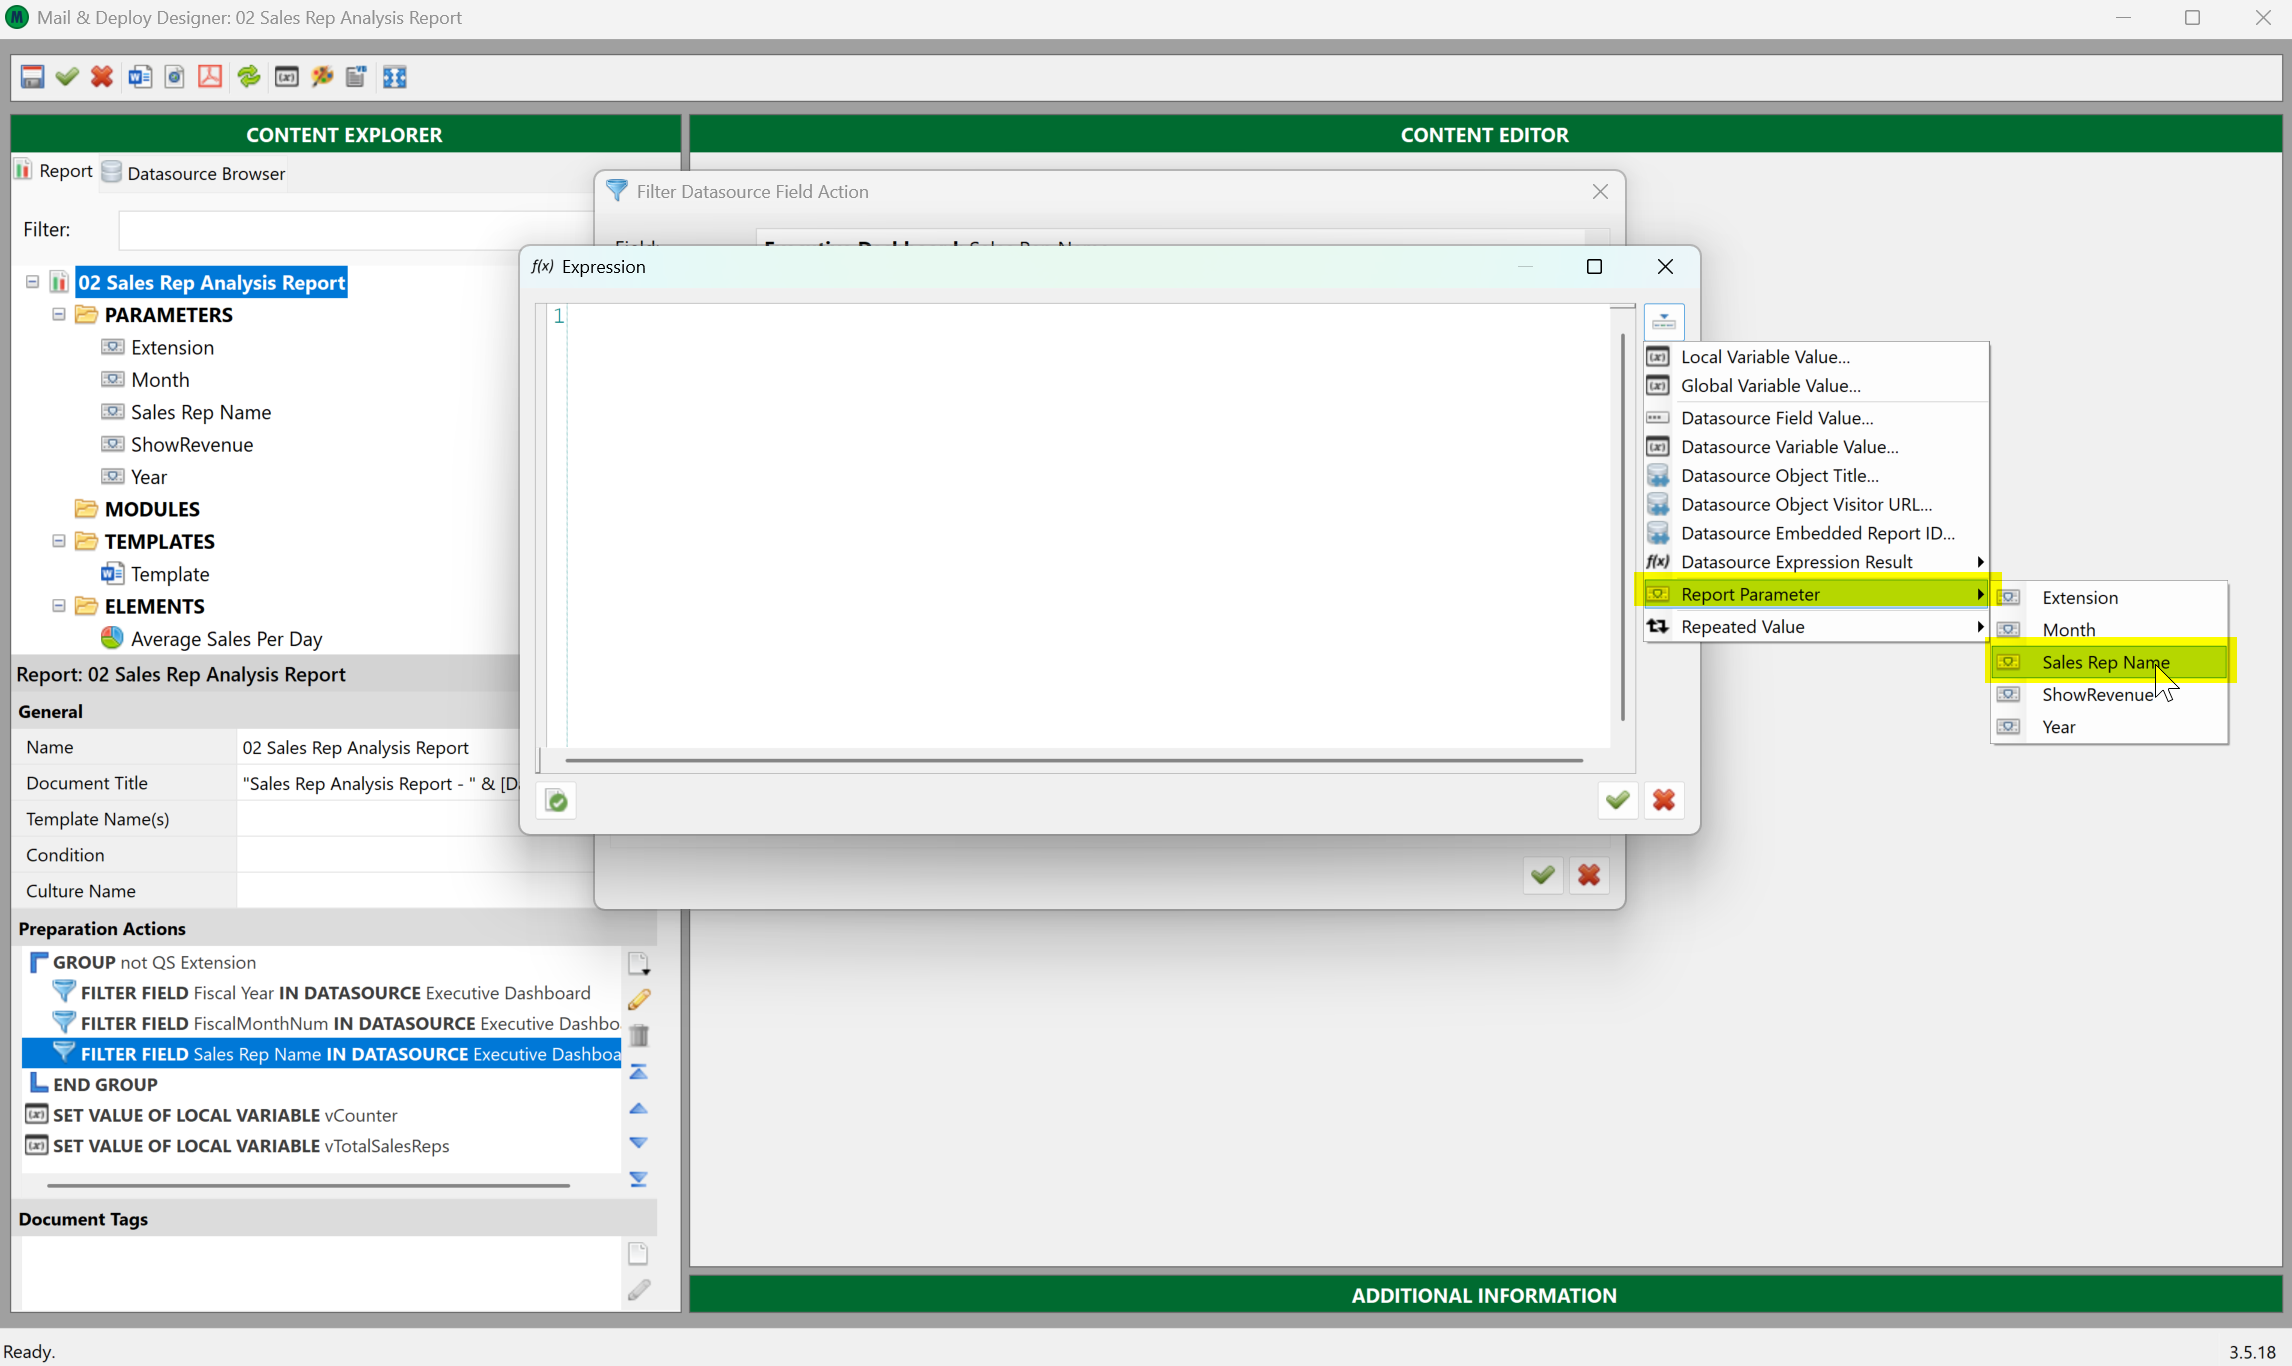This screenshot has width=2292, height=1366.
Task: Open the Repeated Value submenu
Action: [x=1743, y=626]
